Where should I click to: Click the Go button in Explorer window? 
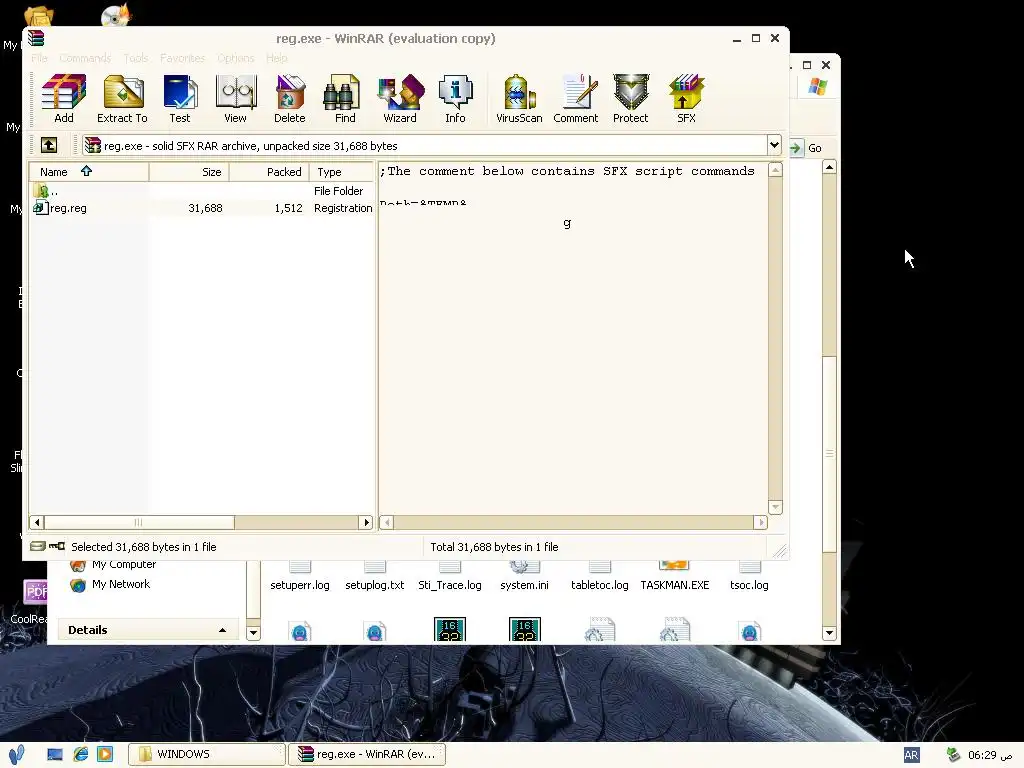pos(807,148)
